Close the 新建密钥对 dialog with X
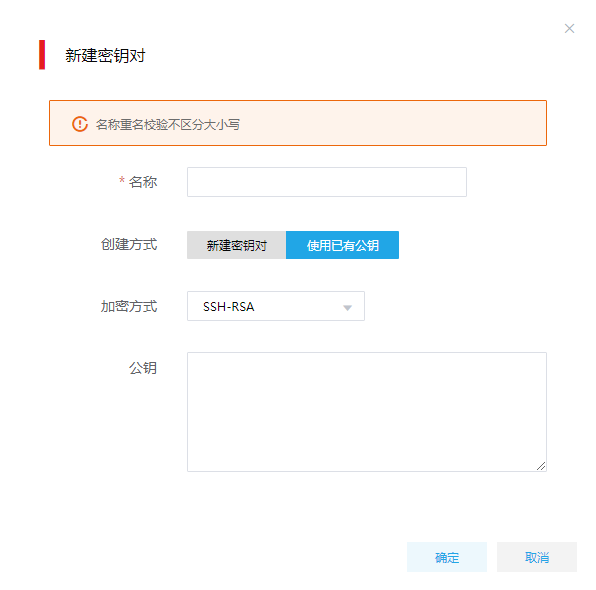The height and width of the screenshot is (590, 596). [569, 29]
